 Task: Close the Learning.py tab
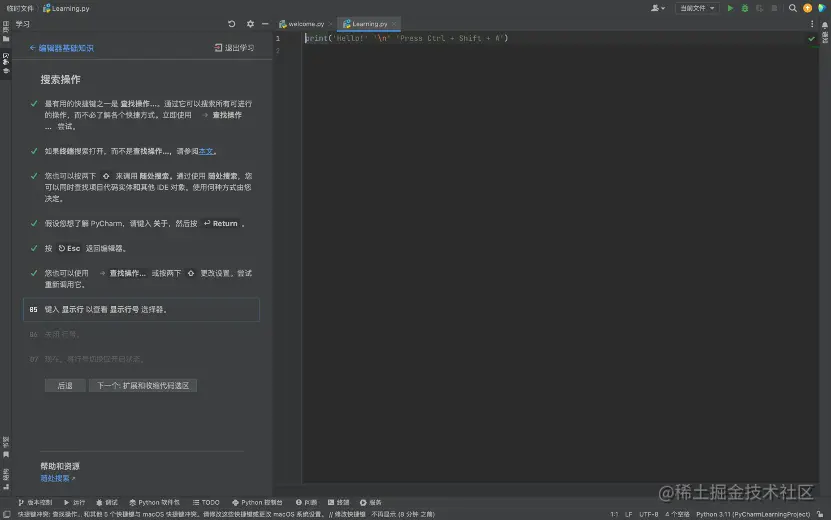[x=394, y=24]
